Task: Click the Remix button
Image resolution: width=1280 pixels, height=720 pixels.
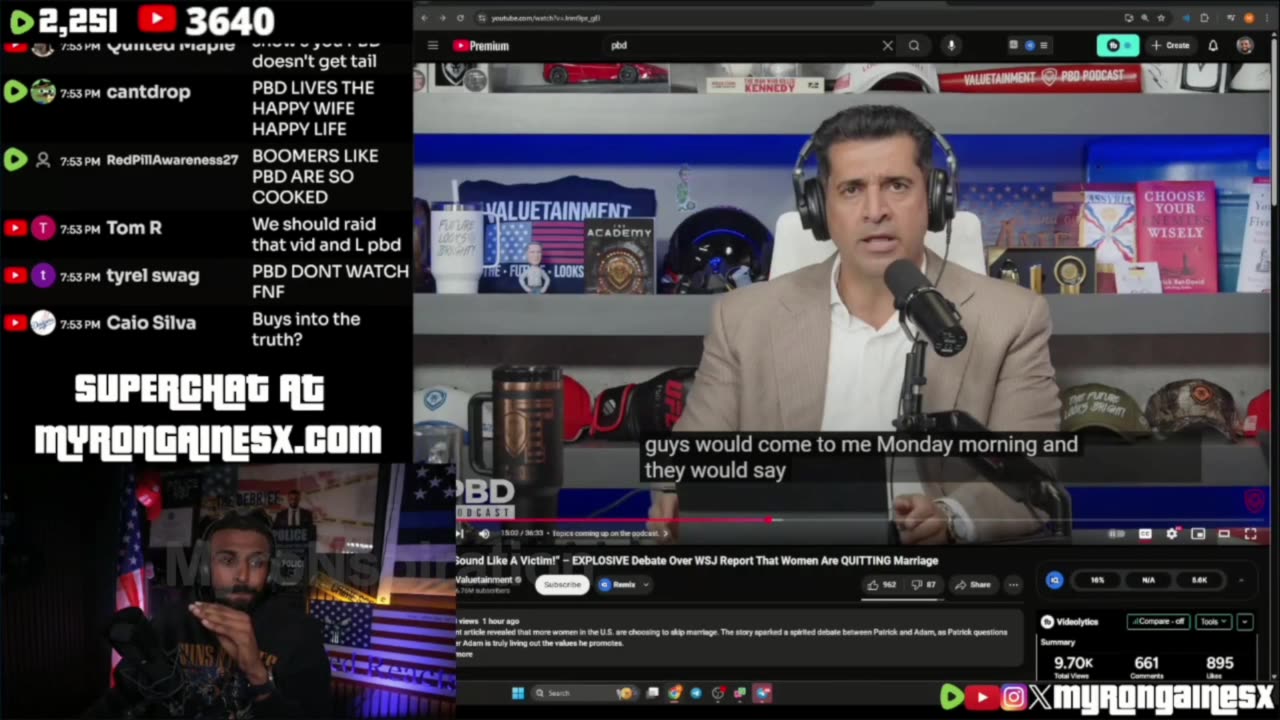Action: point(626,585)
